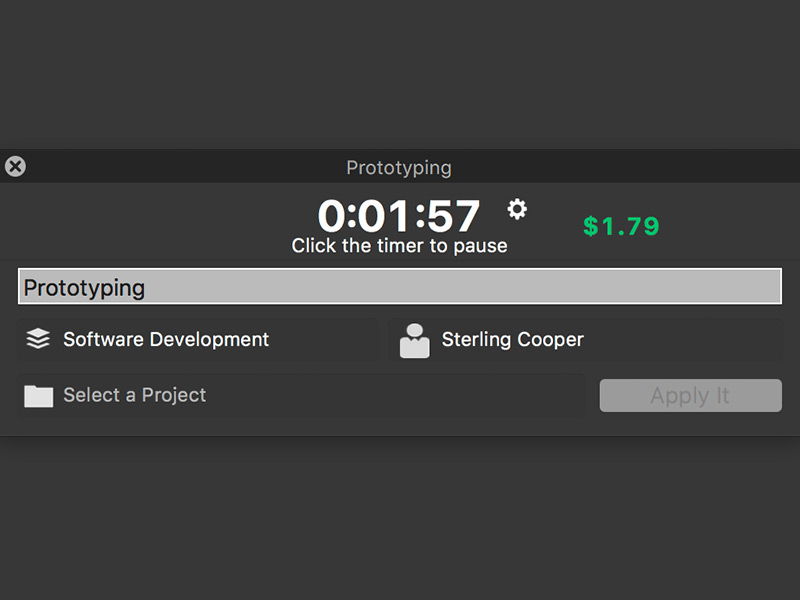Viewport: 800px width, 600px height.
Task: Click the "Click the timer to pause" hint
Action: [399, 246]
